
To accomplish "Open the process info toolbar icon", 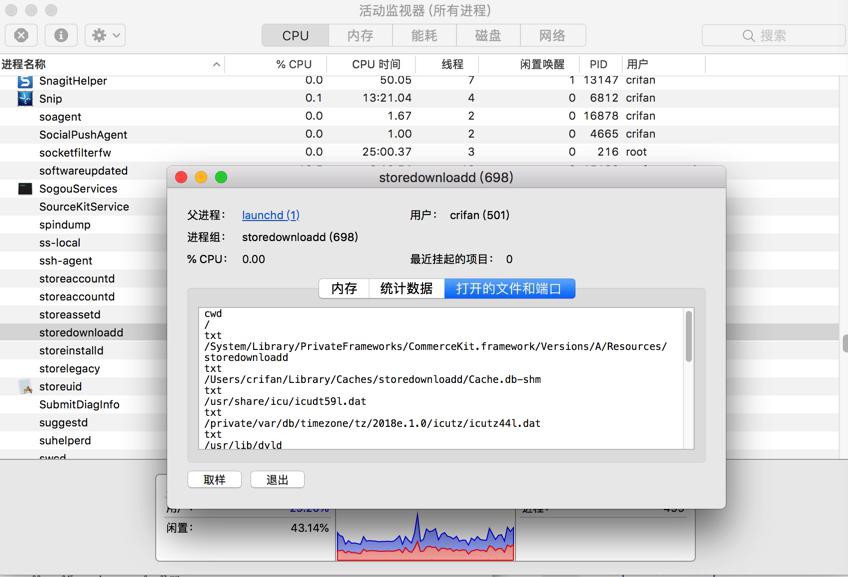I will (x=61, y=36).
